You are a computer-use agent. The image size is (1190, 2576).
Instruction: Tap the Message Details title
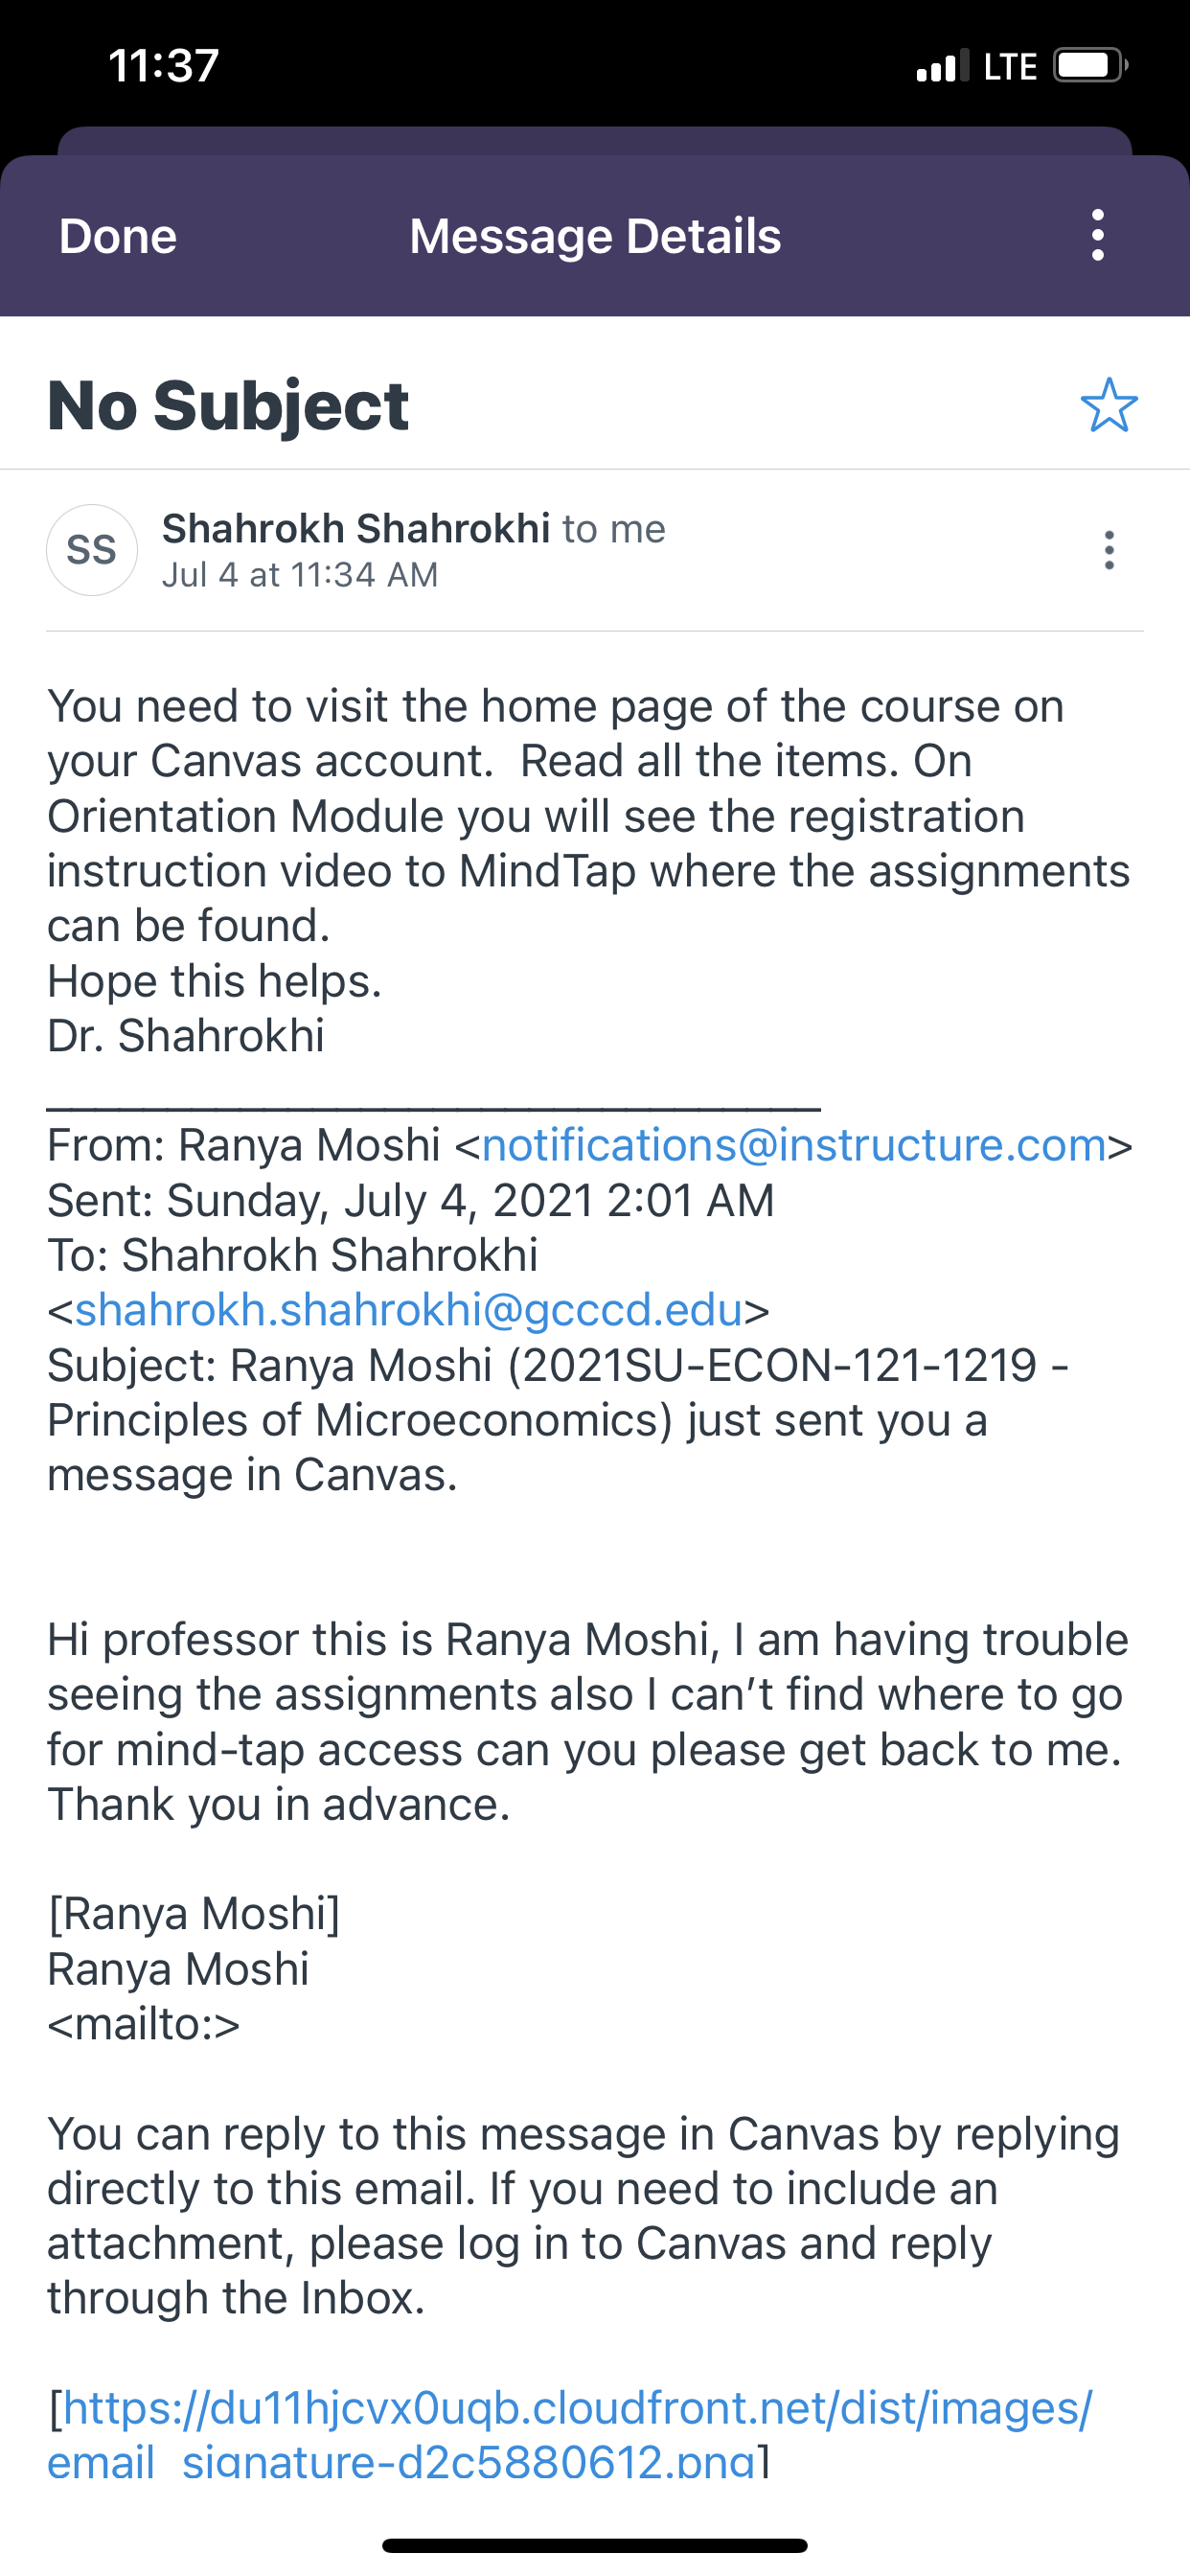point(595,237)
